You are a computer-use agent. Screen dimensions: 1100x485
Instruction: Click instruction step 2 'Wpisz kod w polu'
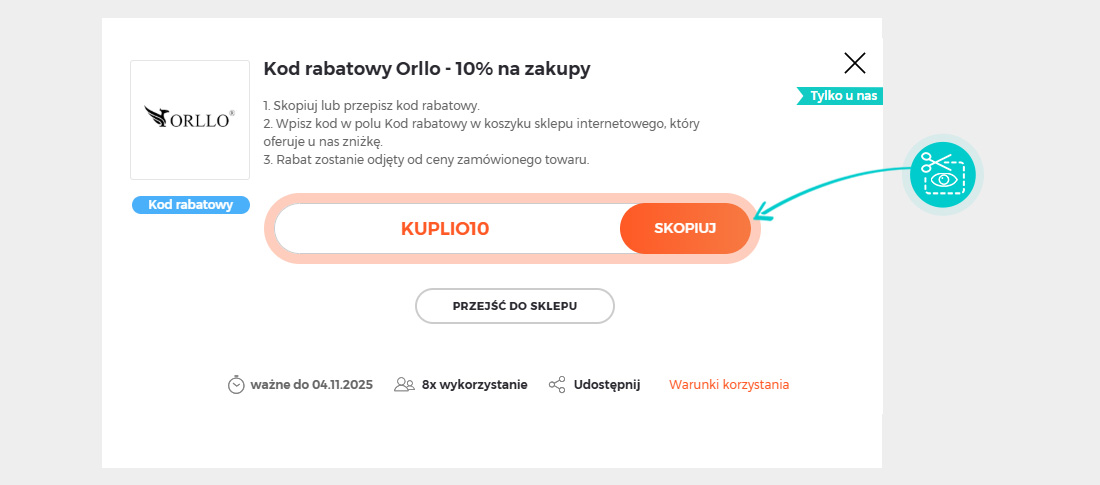tap(481, 123)
